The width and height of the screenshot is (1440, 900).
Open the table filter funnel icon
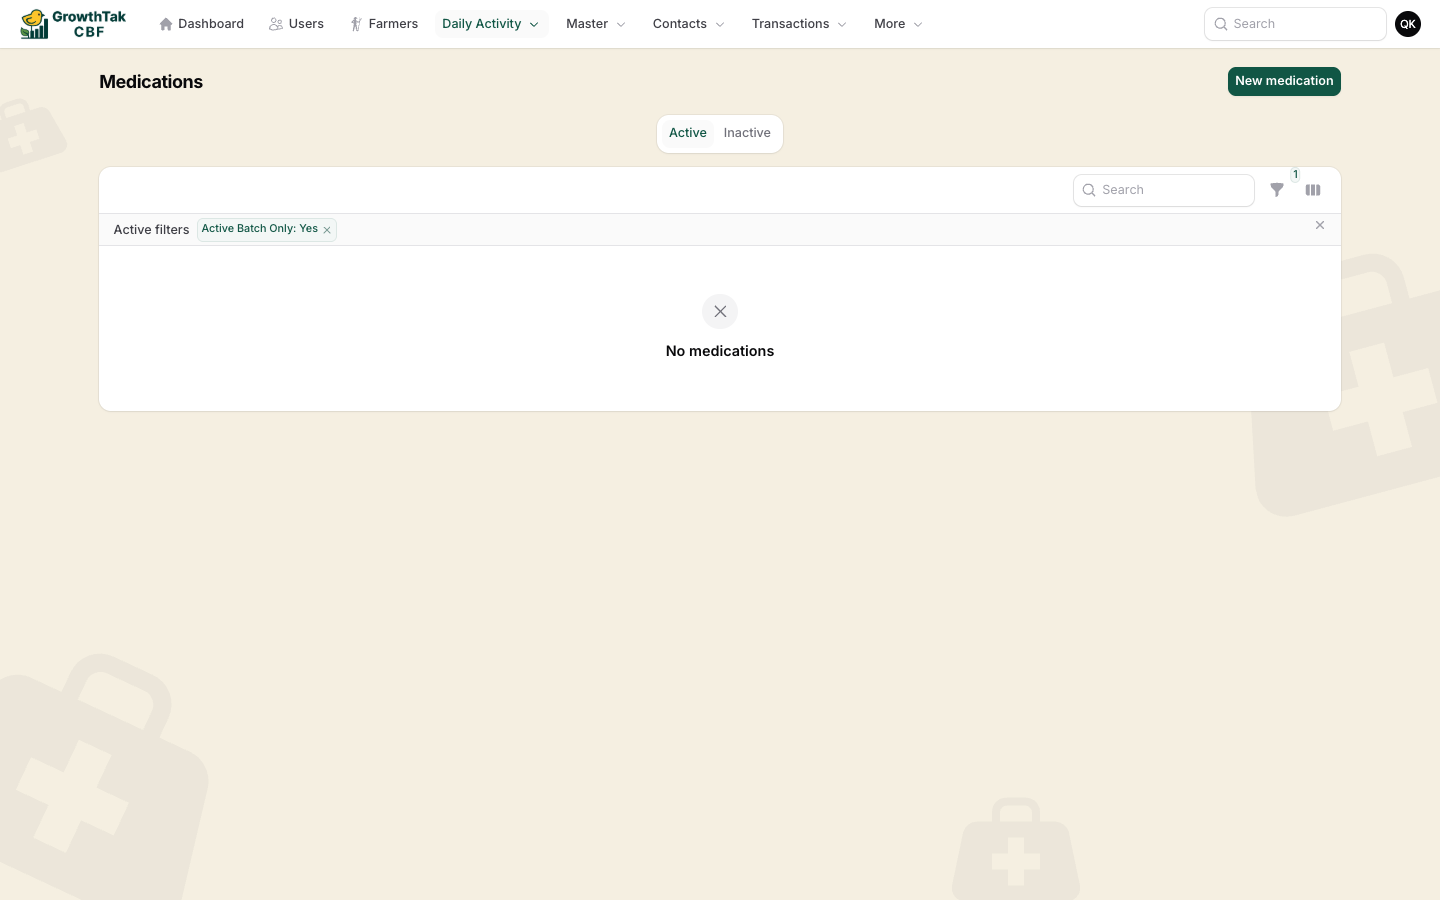[1277, 190]
